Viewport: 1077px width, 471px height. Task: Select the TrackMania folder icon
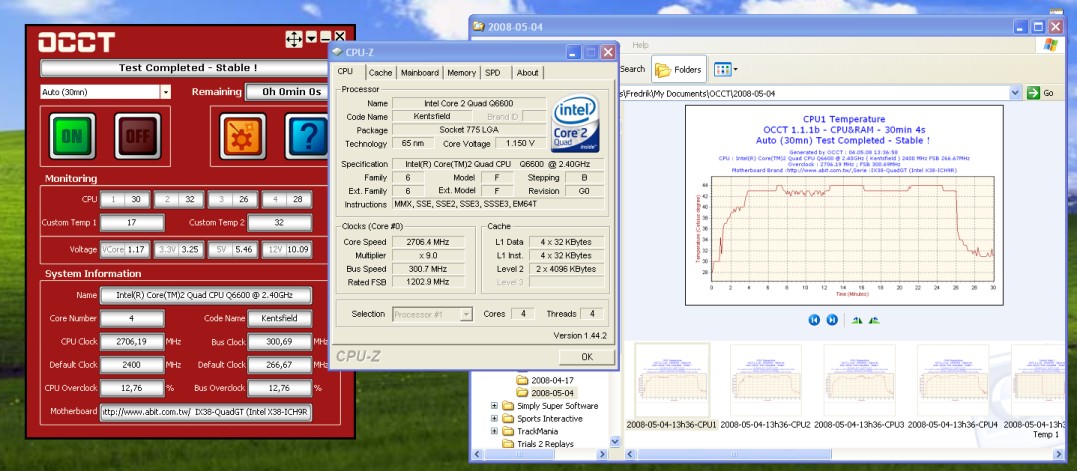click(x=508, y=431)
